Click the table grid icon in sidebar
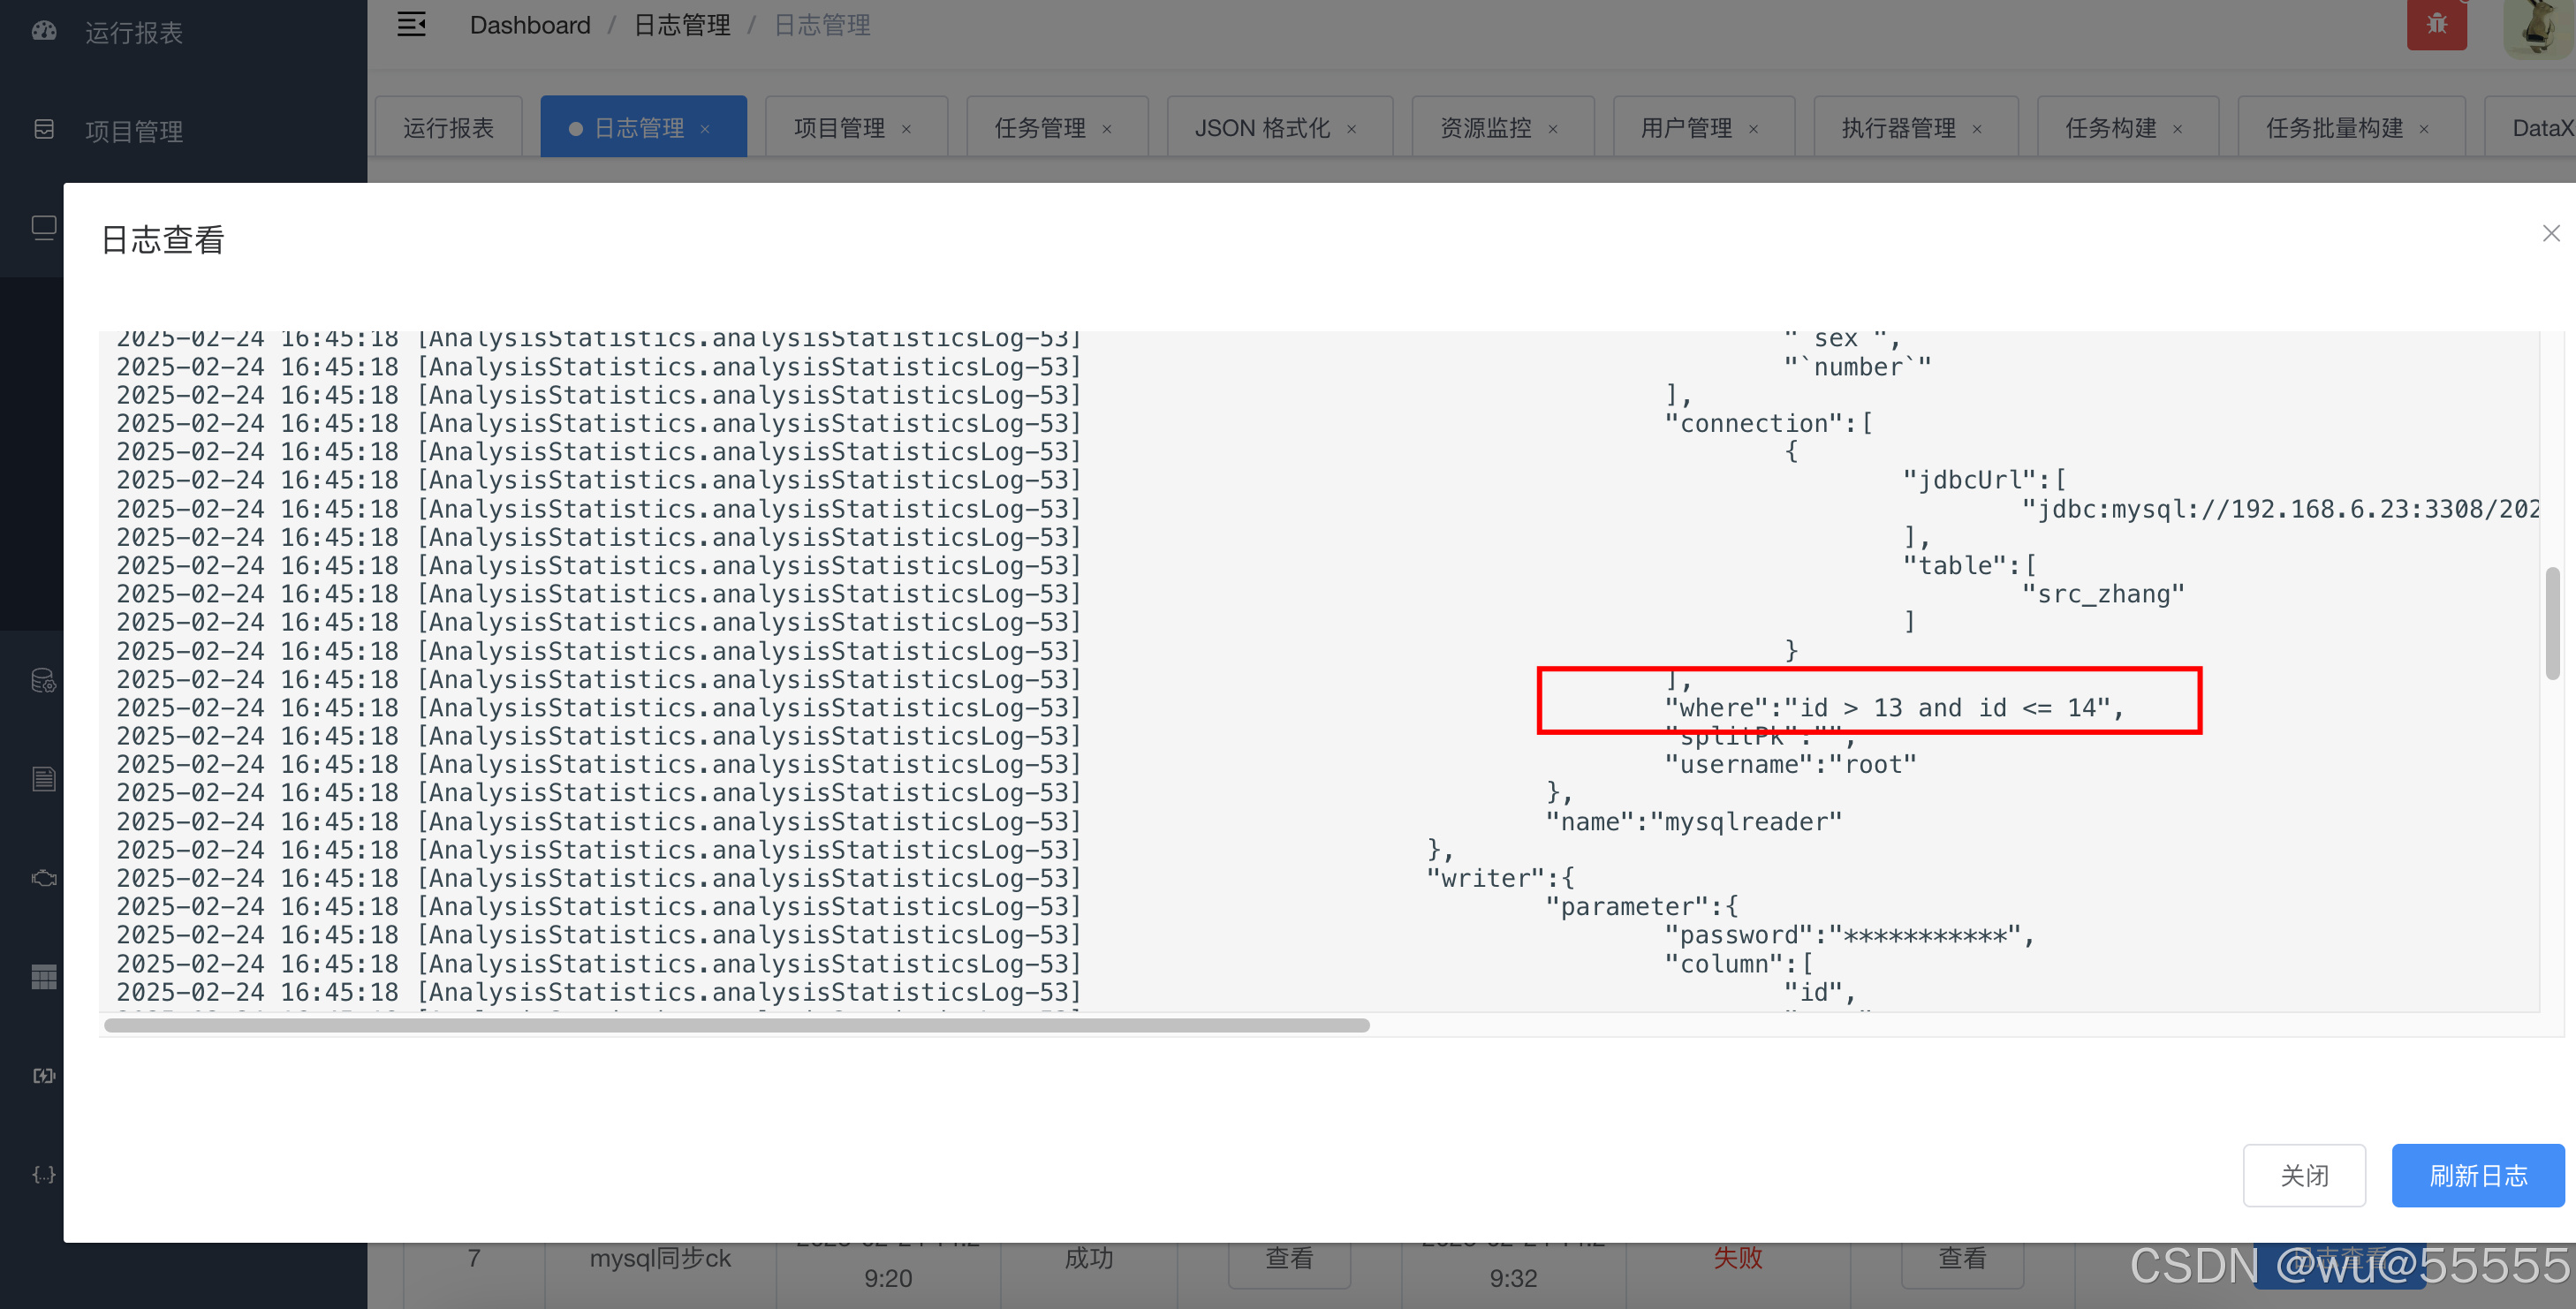Screen dimensions: 2576x1309 pyautogui.click(x=44, y=976)
